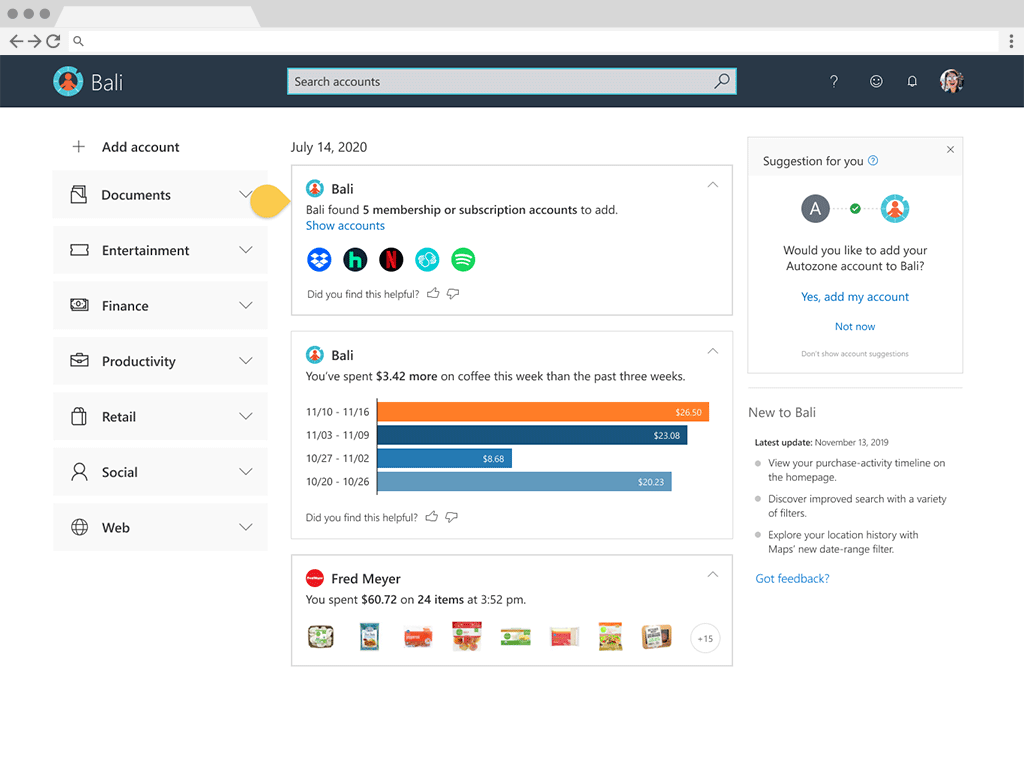Click the orange $26.50 bar
This screenshot has width=1024, height=768.
(x=543, y=412)
